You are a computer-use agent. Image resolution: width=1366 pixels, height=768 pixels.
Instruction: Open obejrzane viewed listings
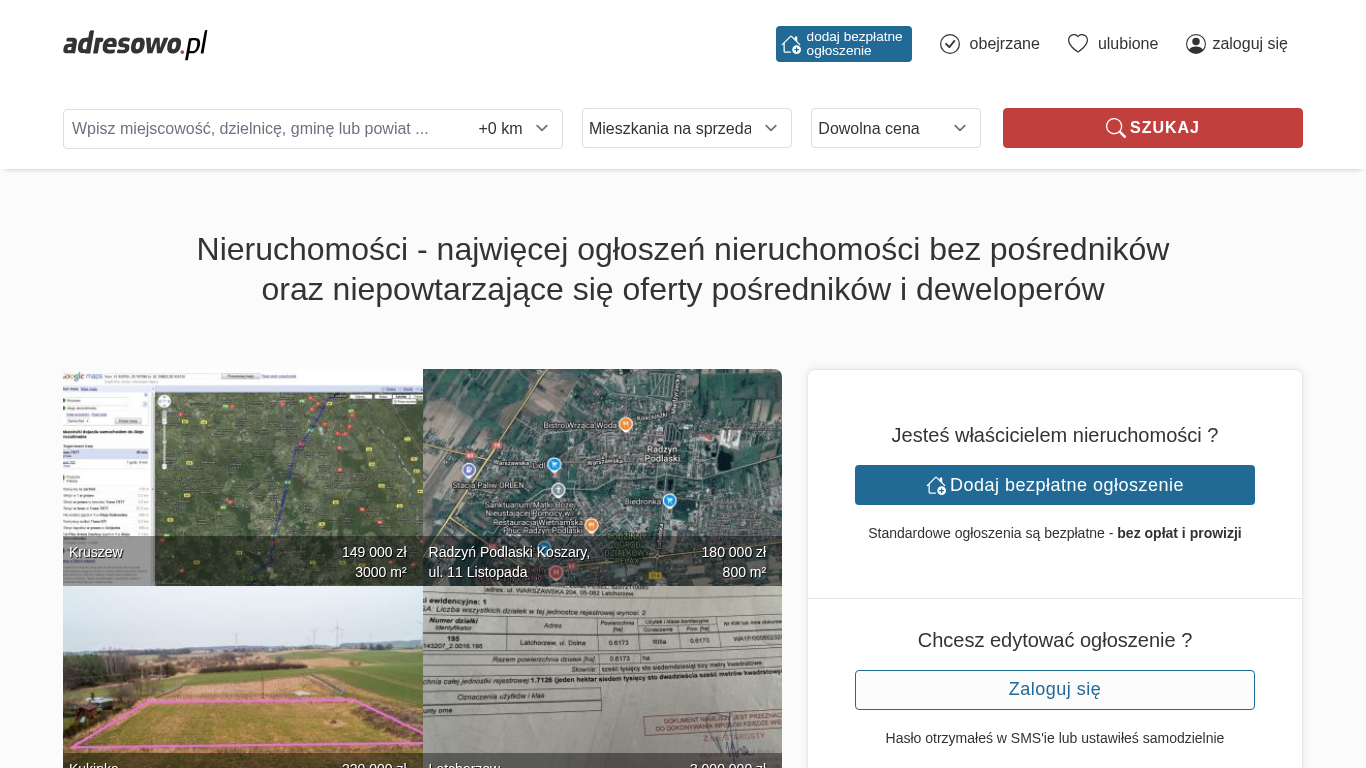click(1003, 44)
